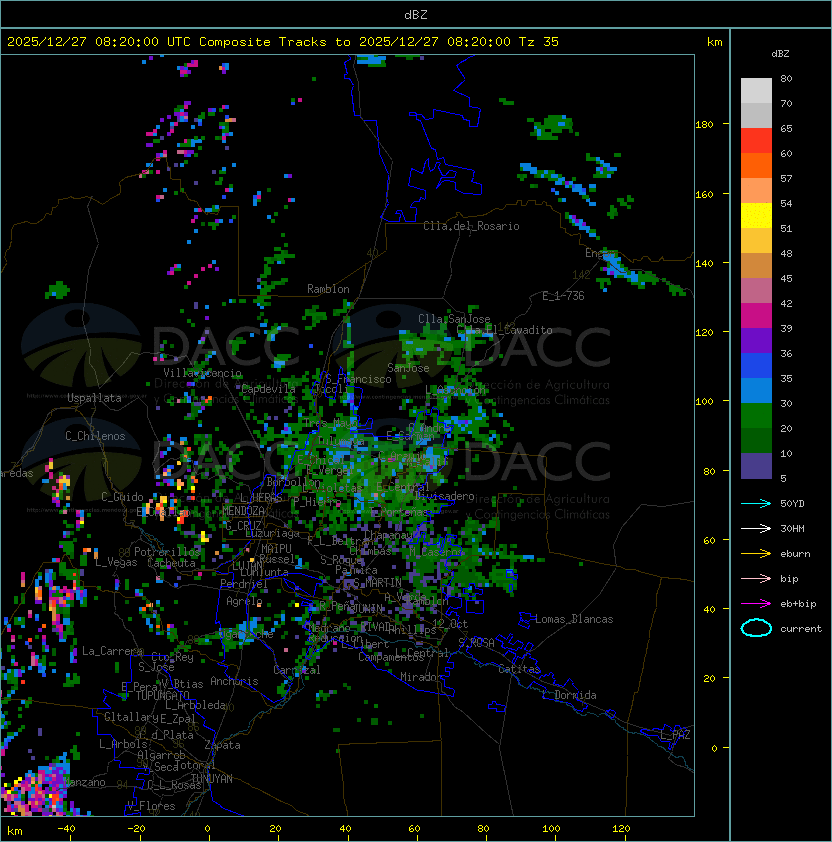Click the Capdevila label on map
Screen dimensions: 832x842
tap(269, 389)
